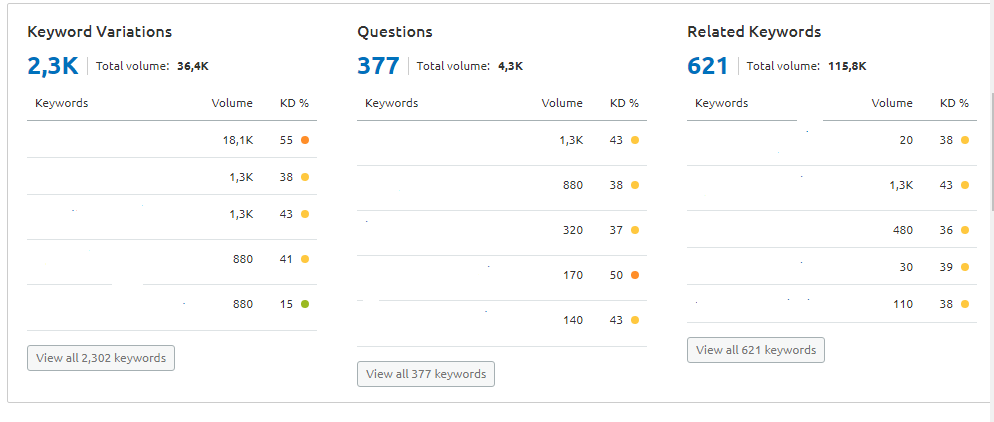Click the yellow KD dot beside 41
994x422 pixels.
coord(305,259)
